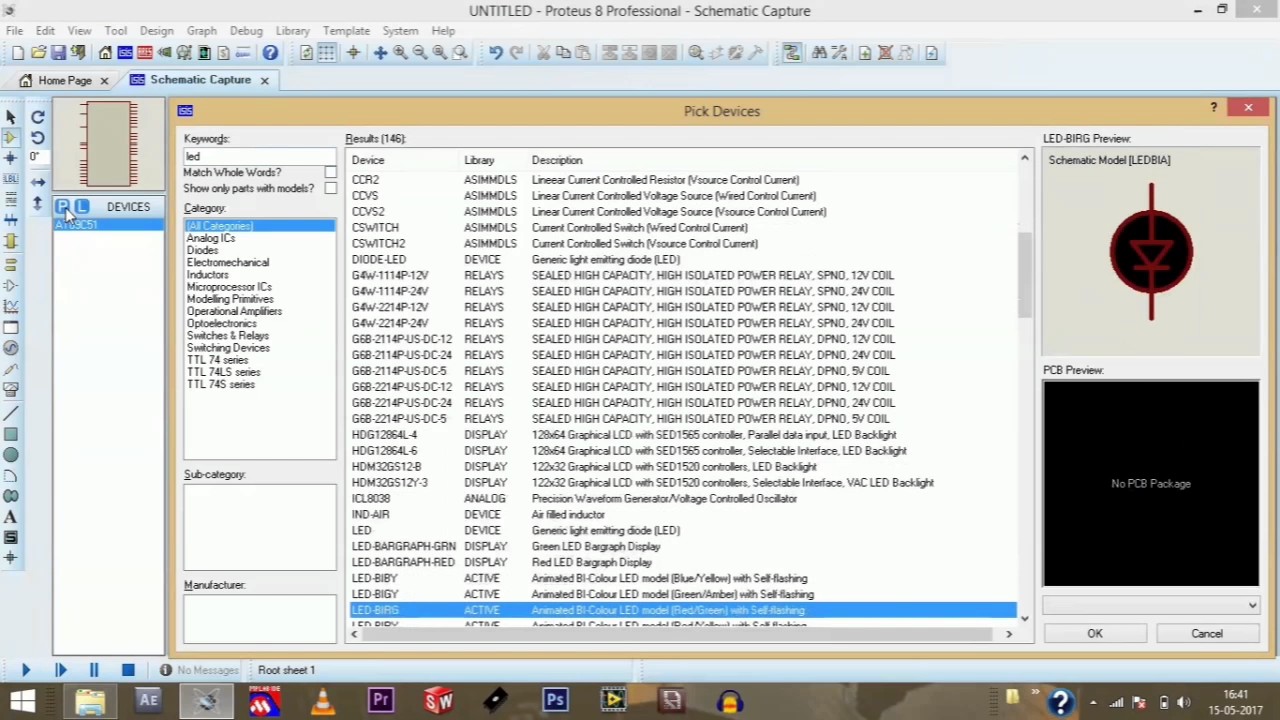Toggle the grid display toolbar icon
The height and width of the screenshot is (720, 1280).
click(327, 53)
